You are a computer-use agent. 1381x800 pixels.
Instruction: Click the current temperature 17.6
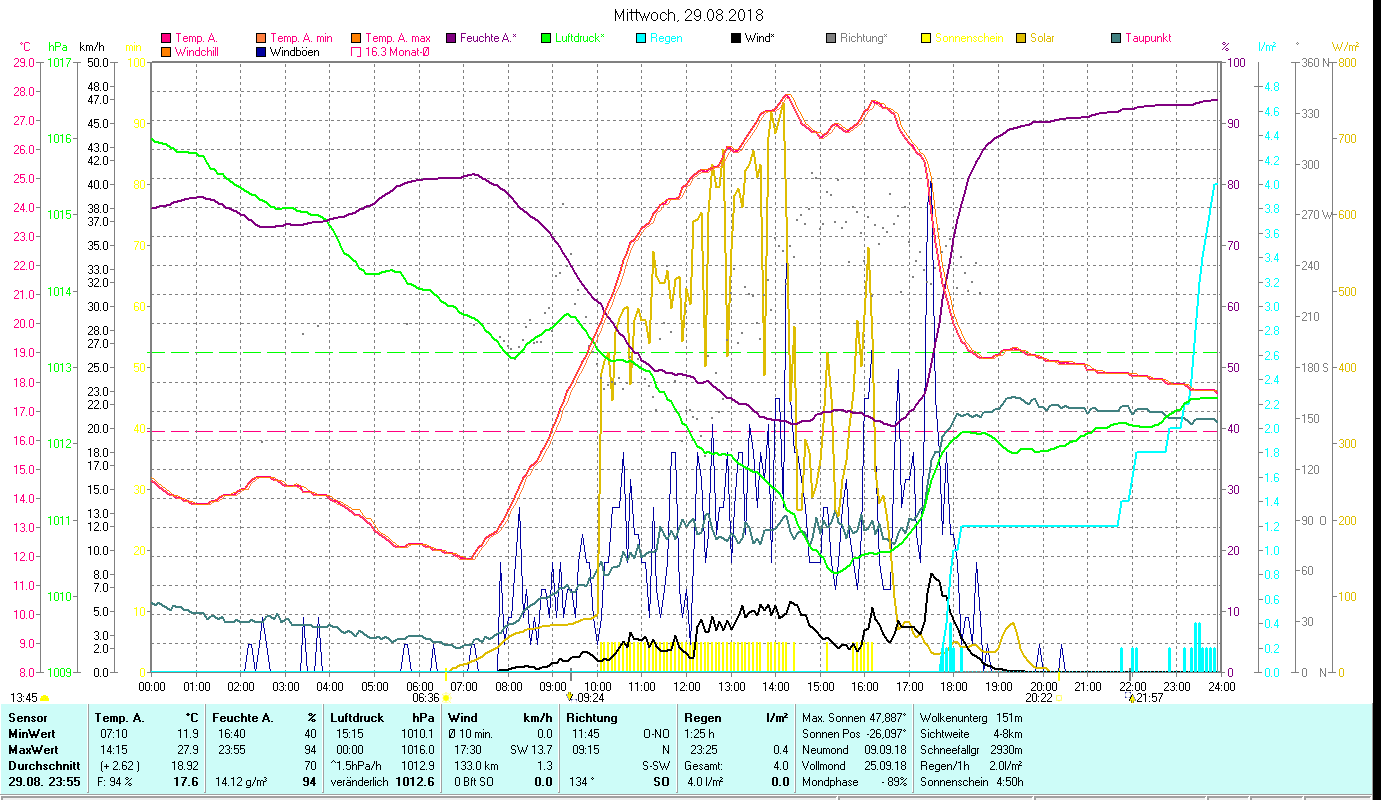click(x=187, y=780)
